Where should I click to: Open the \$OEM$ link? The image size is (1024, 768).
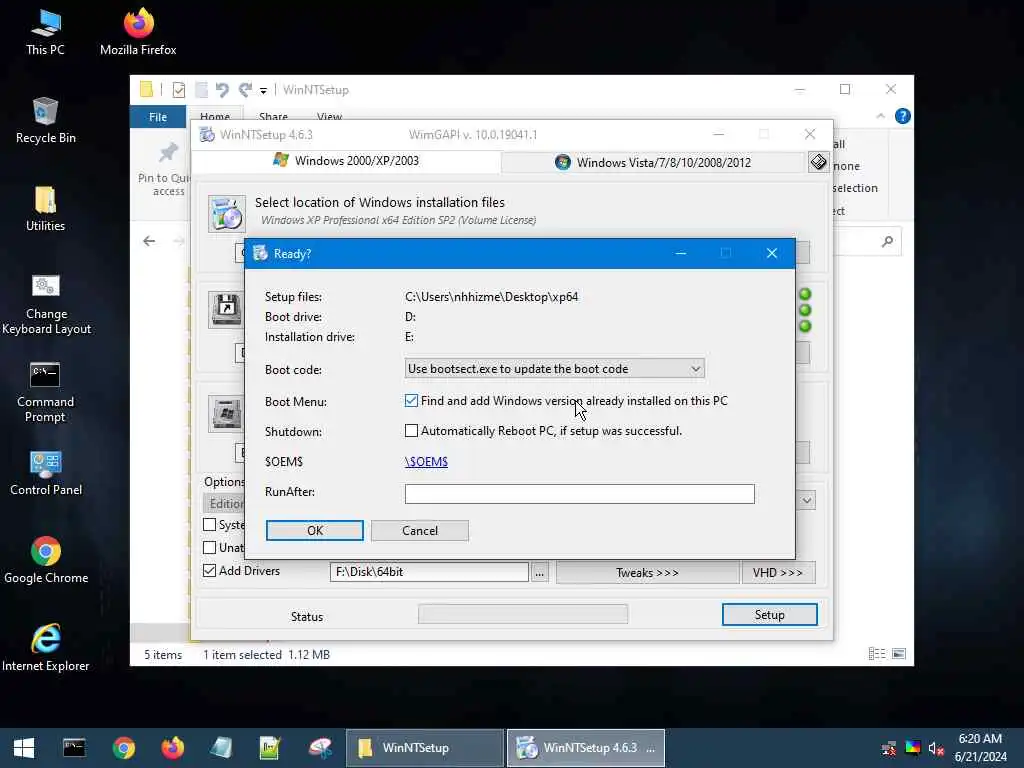click(426, 461)
